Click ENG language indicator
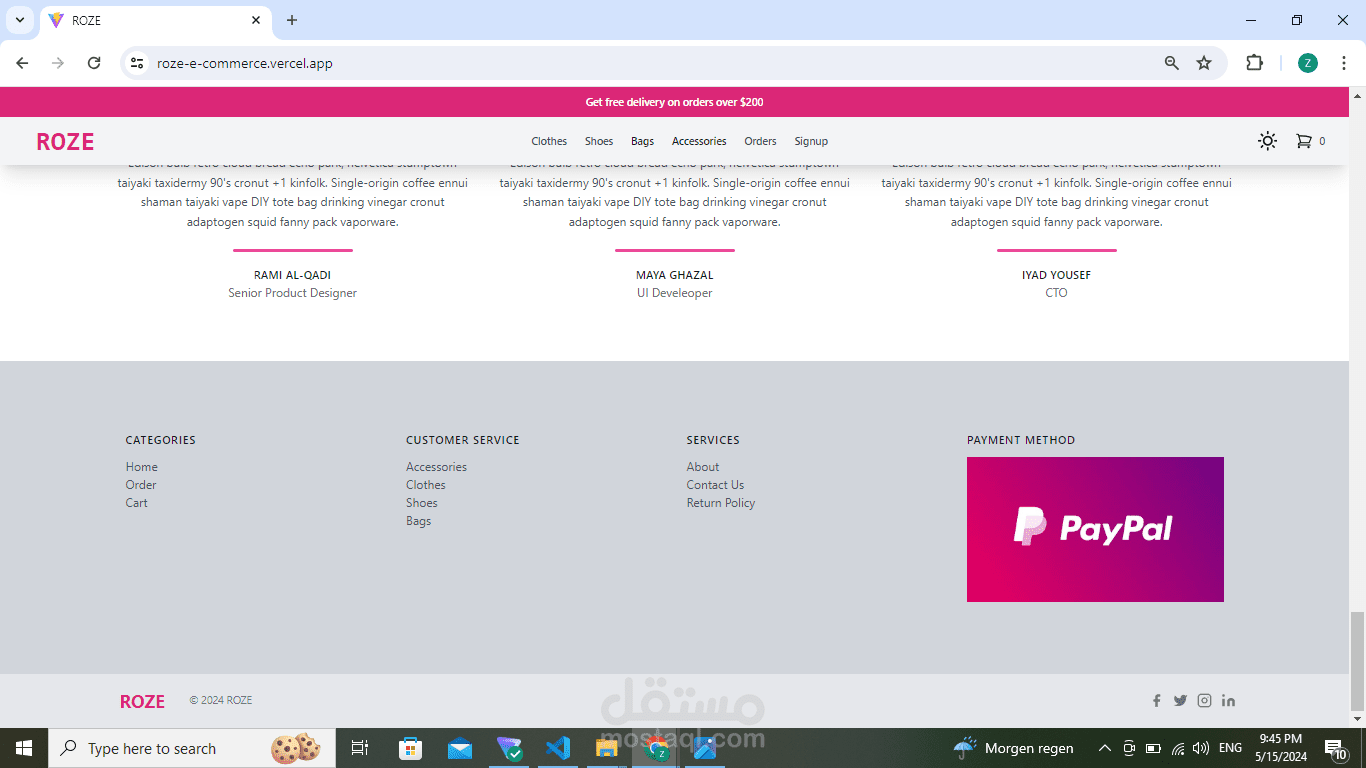Viewport: 1366px width, 768px height. point(1231,748)
